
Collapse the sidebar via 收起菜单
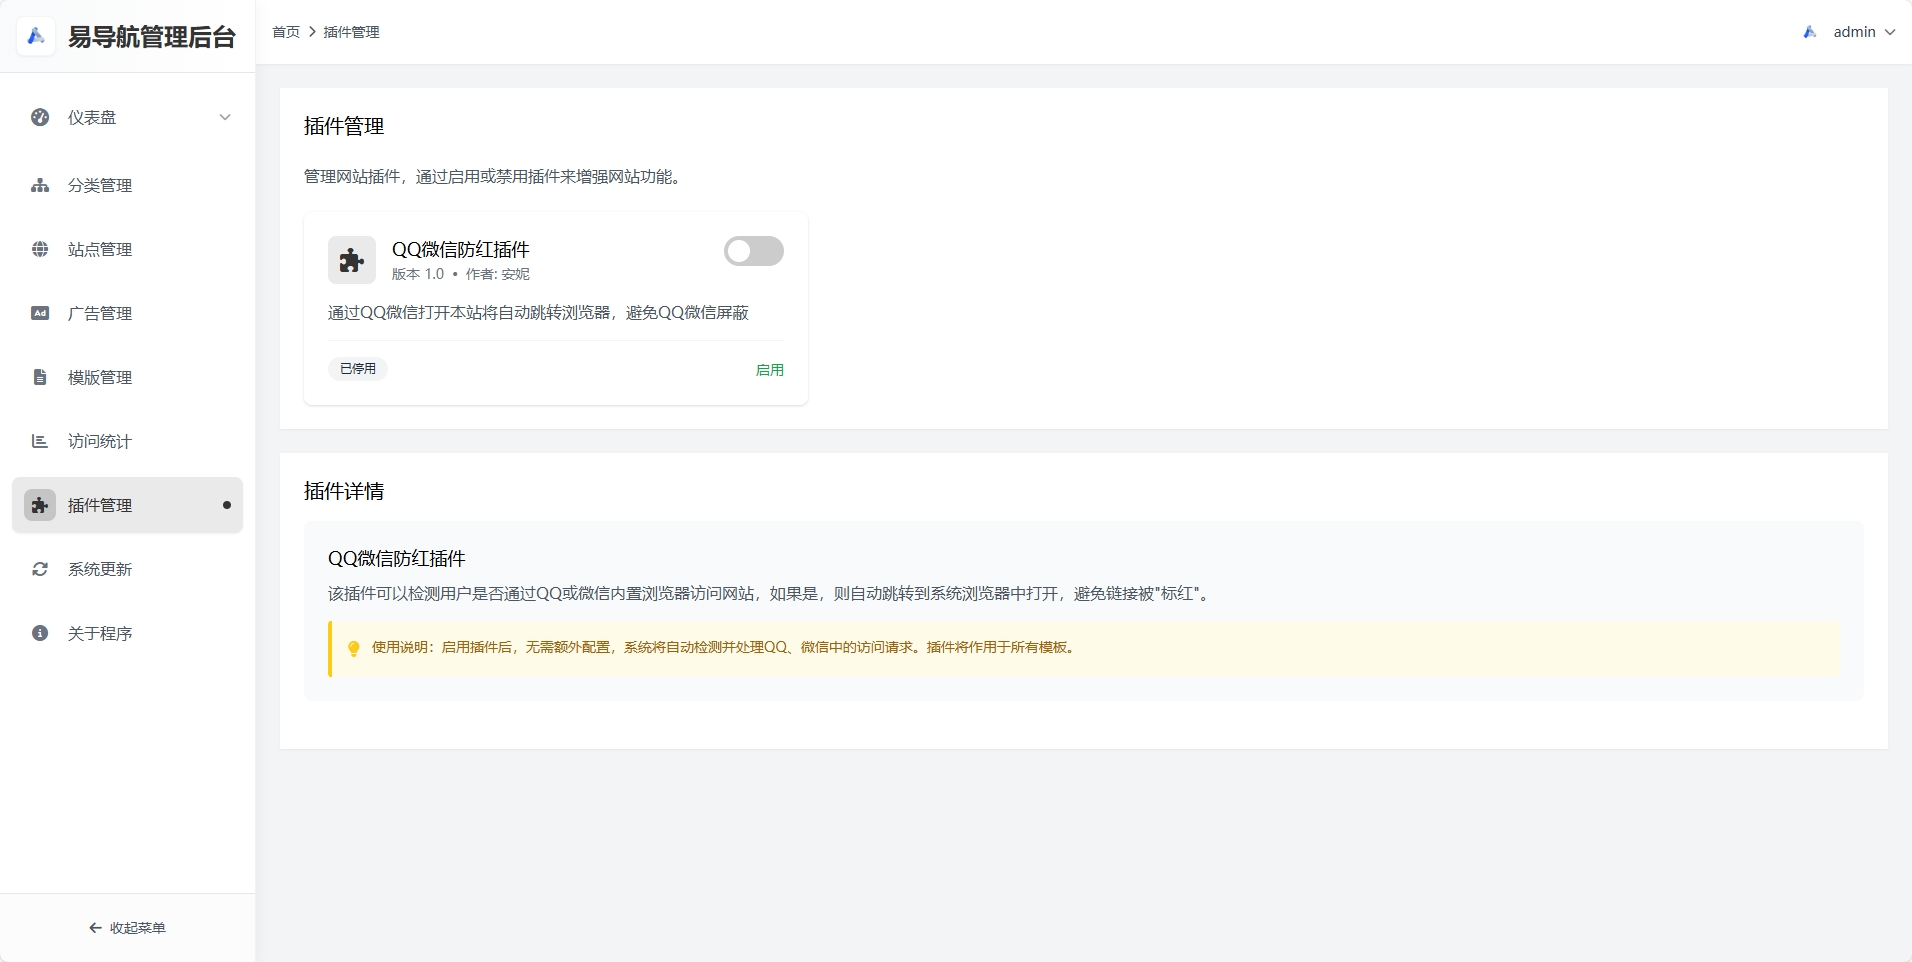tap(127, 927)
